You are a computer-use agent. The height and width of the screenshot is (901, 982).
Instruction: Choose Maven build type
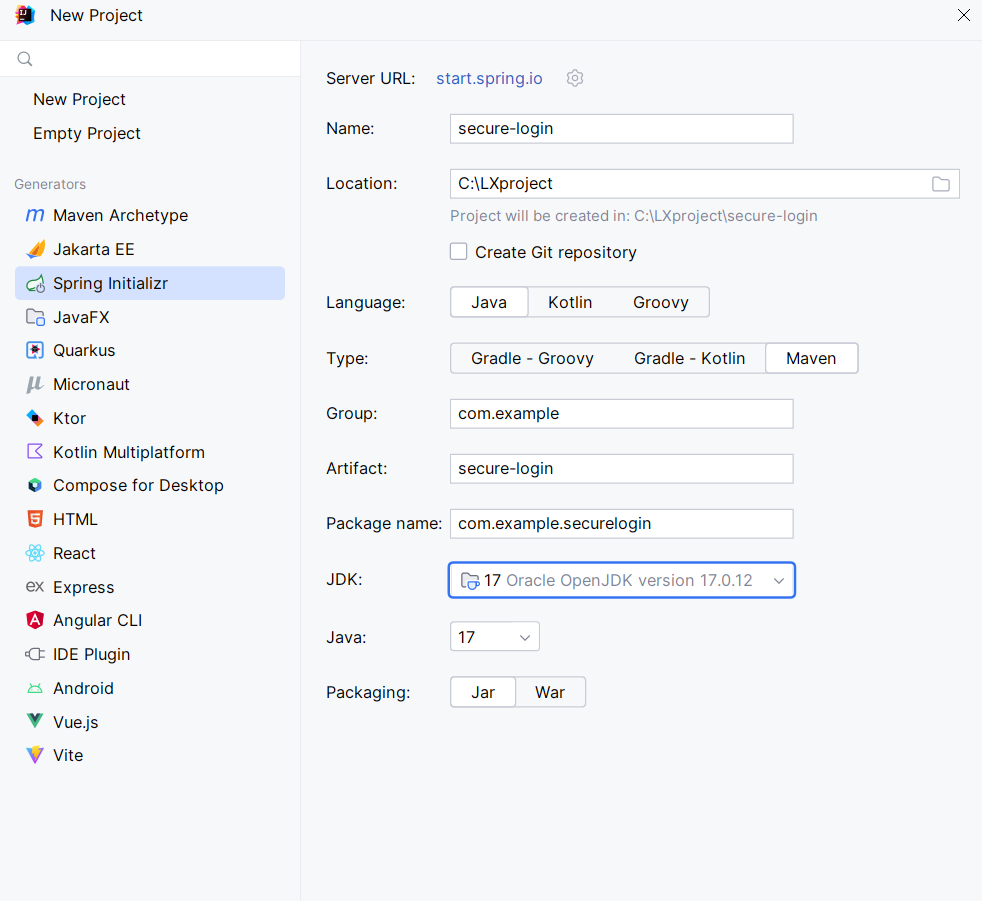point(812,358)
